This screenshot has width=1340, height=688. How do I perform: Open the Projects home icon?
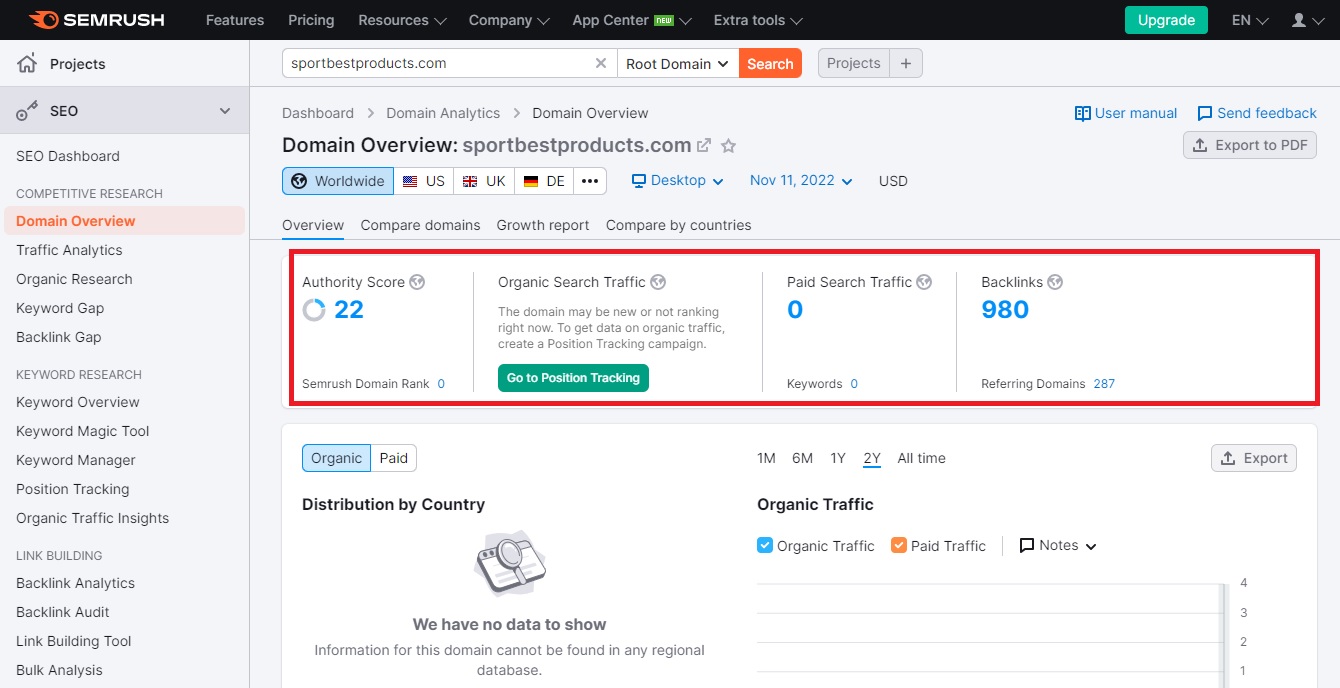pyautogui.click(x=27, y=64)
